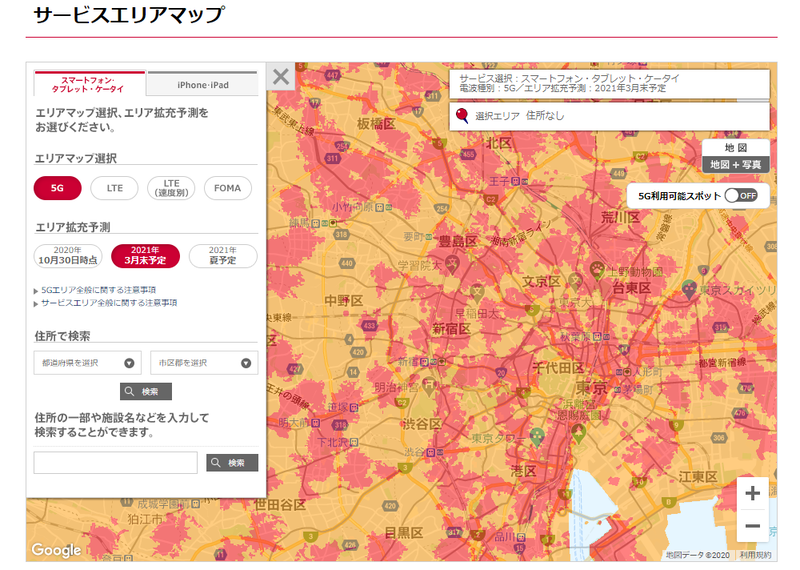The width and height of the screenshot is (800, 570).
Task: Click the 渋谷区 label on the map
Action: tap(422, 424)
